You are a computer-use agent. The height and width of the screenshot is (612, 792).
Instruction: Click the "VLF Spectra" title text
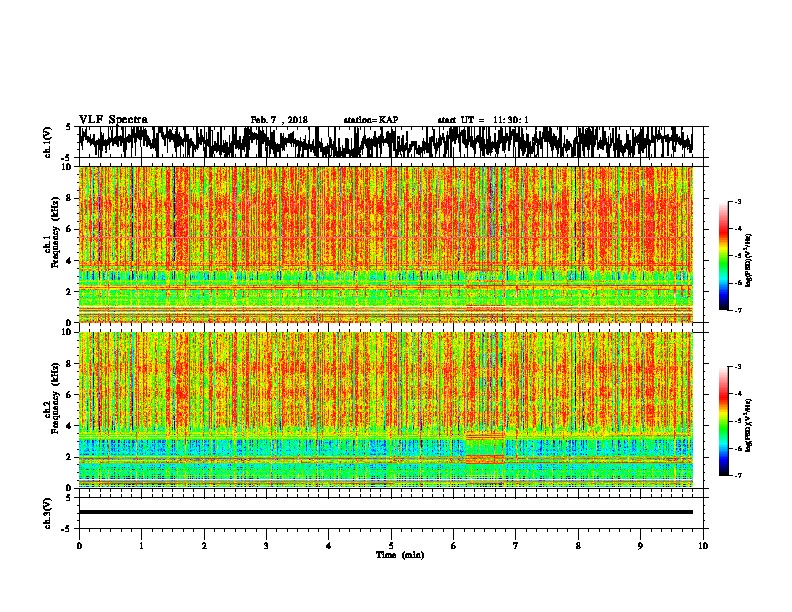113,120
